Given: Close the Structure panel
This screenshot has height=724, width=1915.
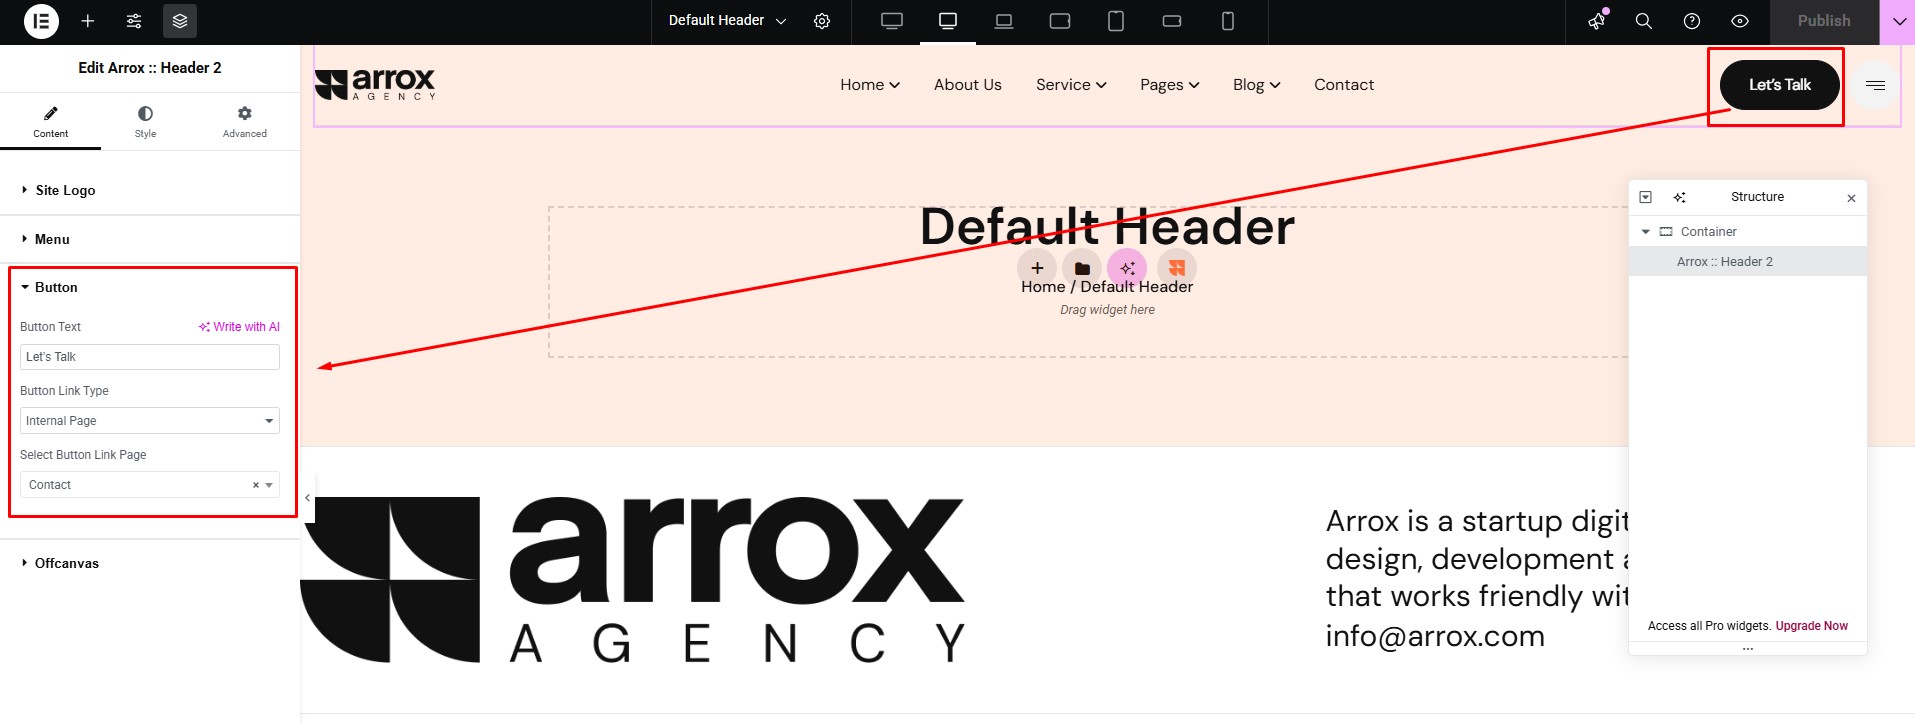Looking at the screenshot, I should 1851,198.
